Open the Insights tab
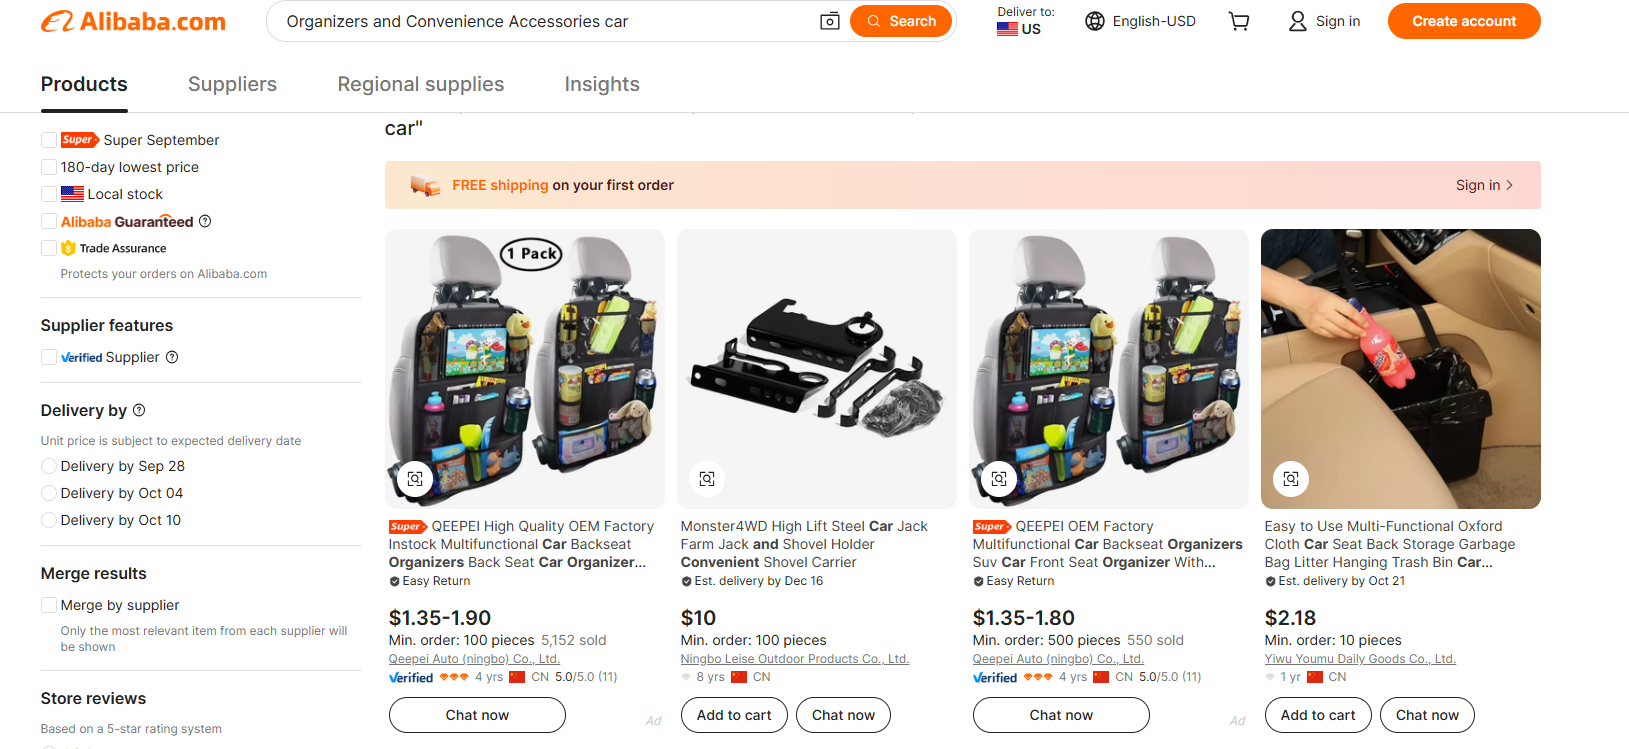 (601, 84)
